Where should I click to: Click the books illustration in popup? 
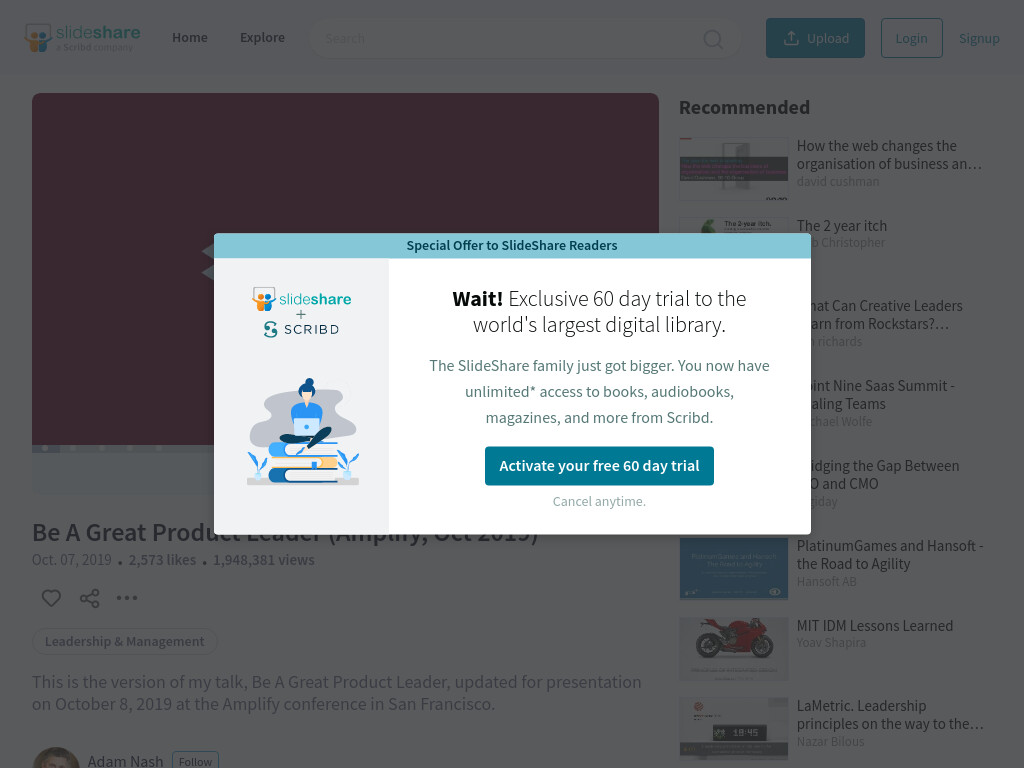(303, 431)
